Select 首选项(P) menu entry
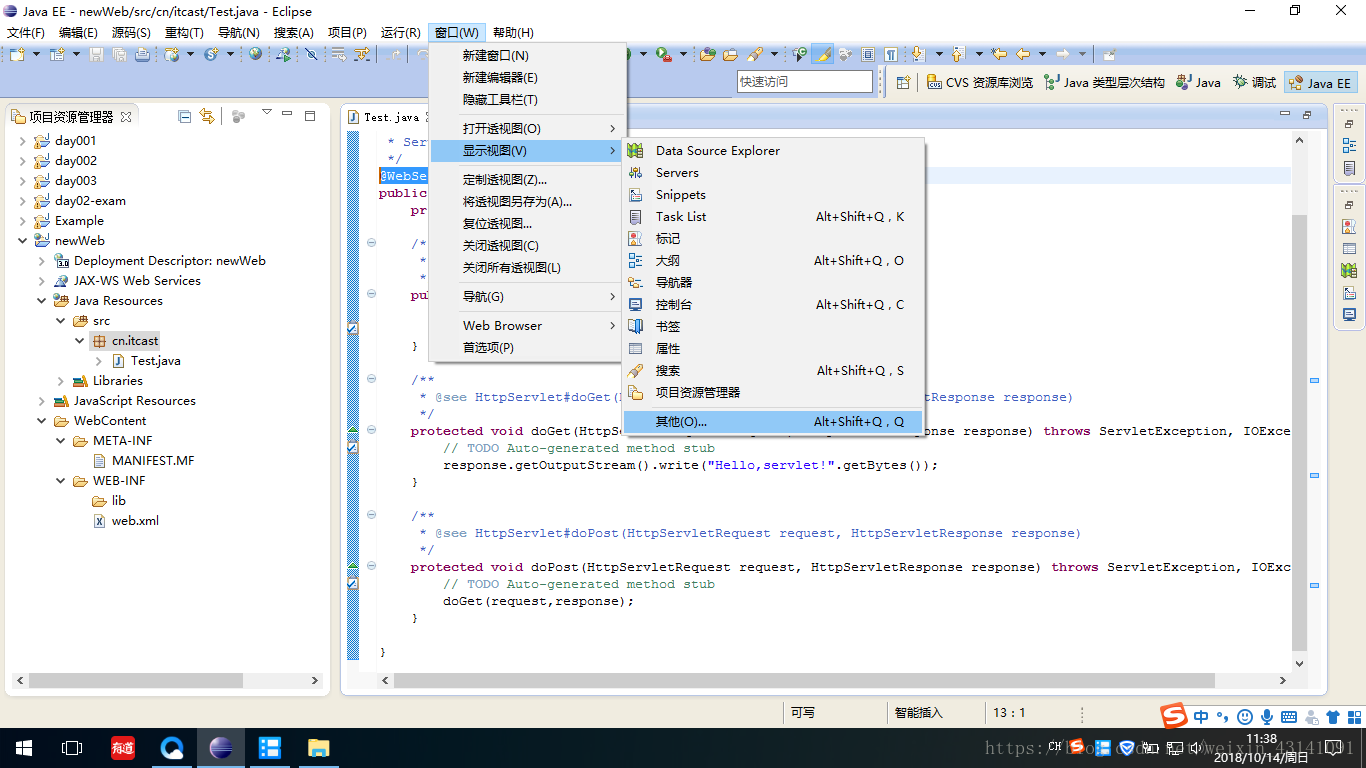The image size is (1366, 768). pos(527,348)
